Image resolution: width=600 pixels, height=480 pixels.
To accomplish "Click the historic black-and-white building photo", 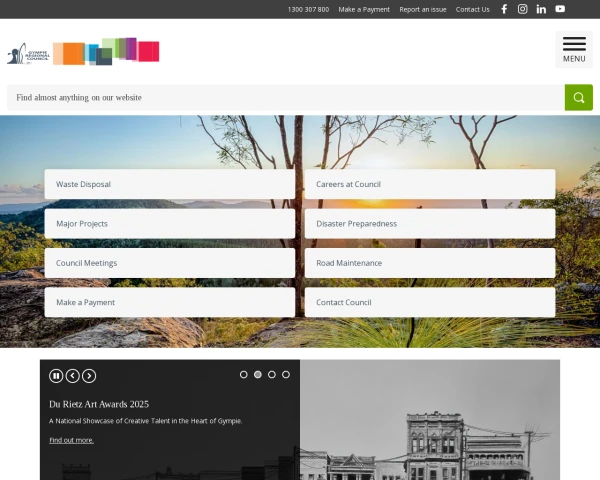I will pyautogui.click(x=430, y=420).
